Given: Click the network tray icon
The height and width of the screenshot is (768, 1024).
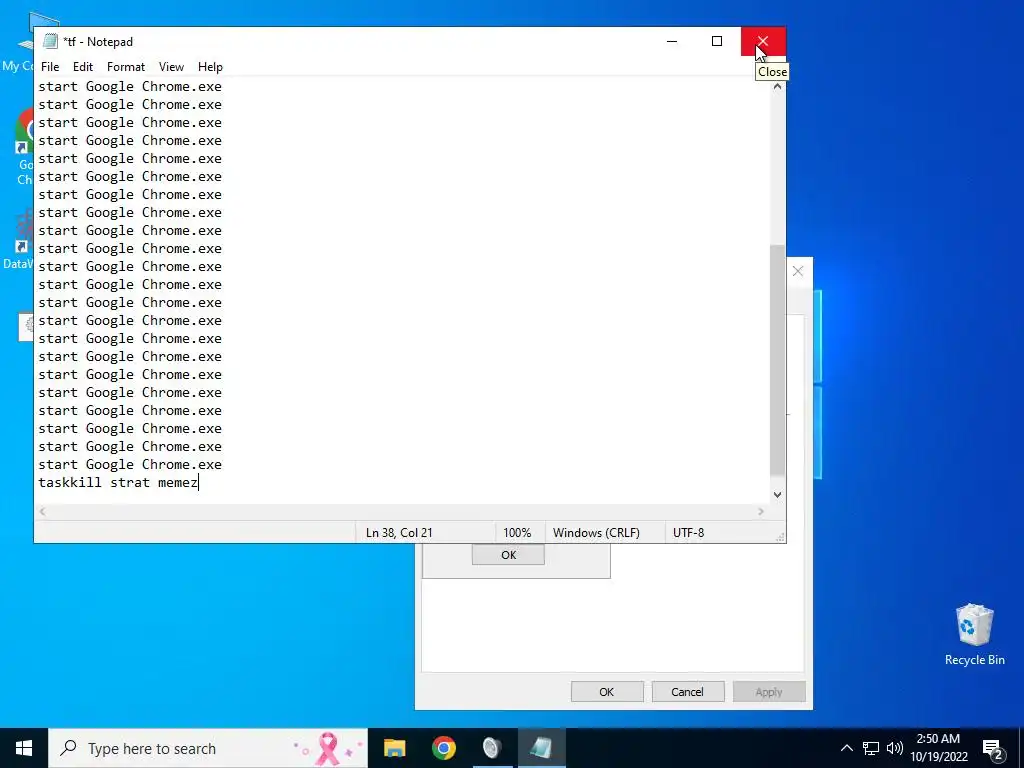Looking at the screenshot, I should tap(871, 748).
